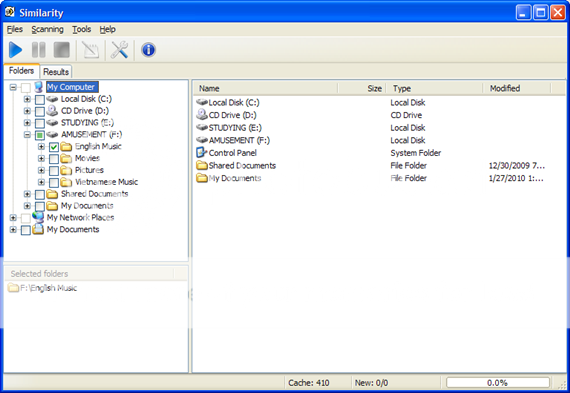Viewport: 570px width, 393px height.
Task: Uncheck the English Music checkbox
Action: point(54,147)
